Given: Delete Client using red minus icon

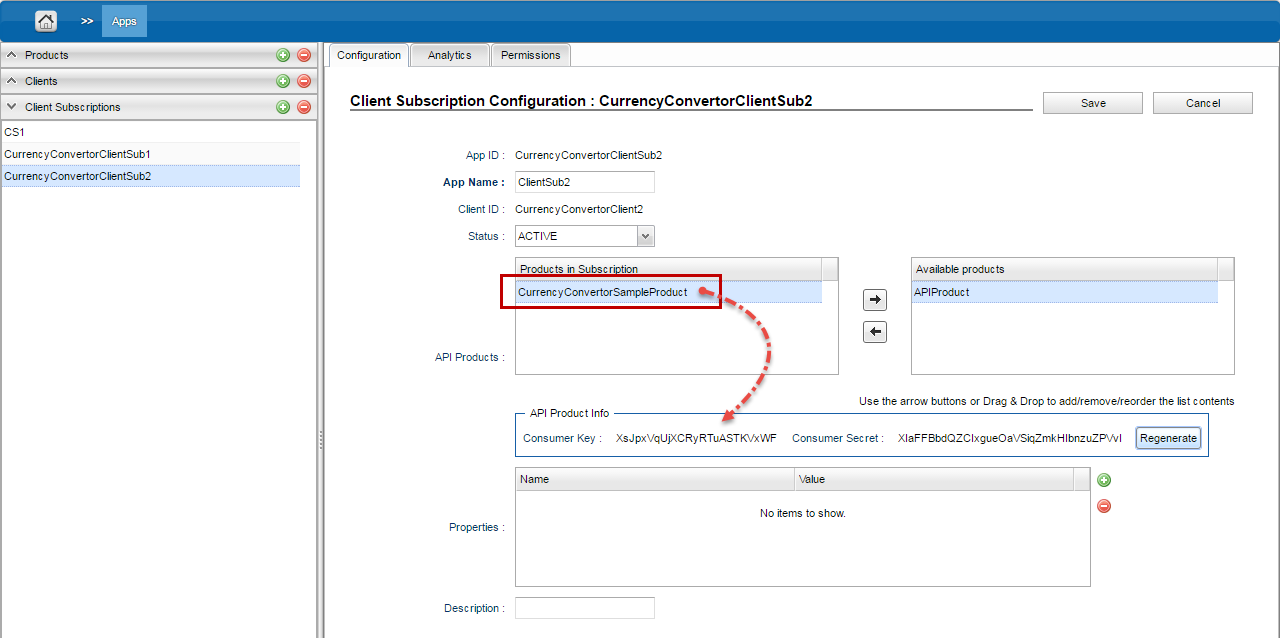Looking at the screenshot, I should [x=304, y=81].
